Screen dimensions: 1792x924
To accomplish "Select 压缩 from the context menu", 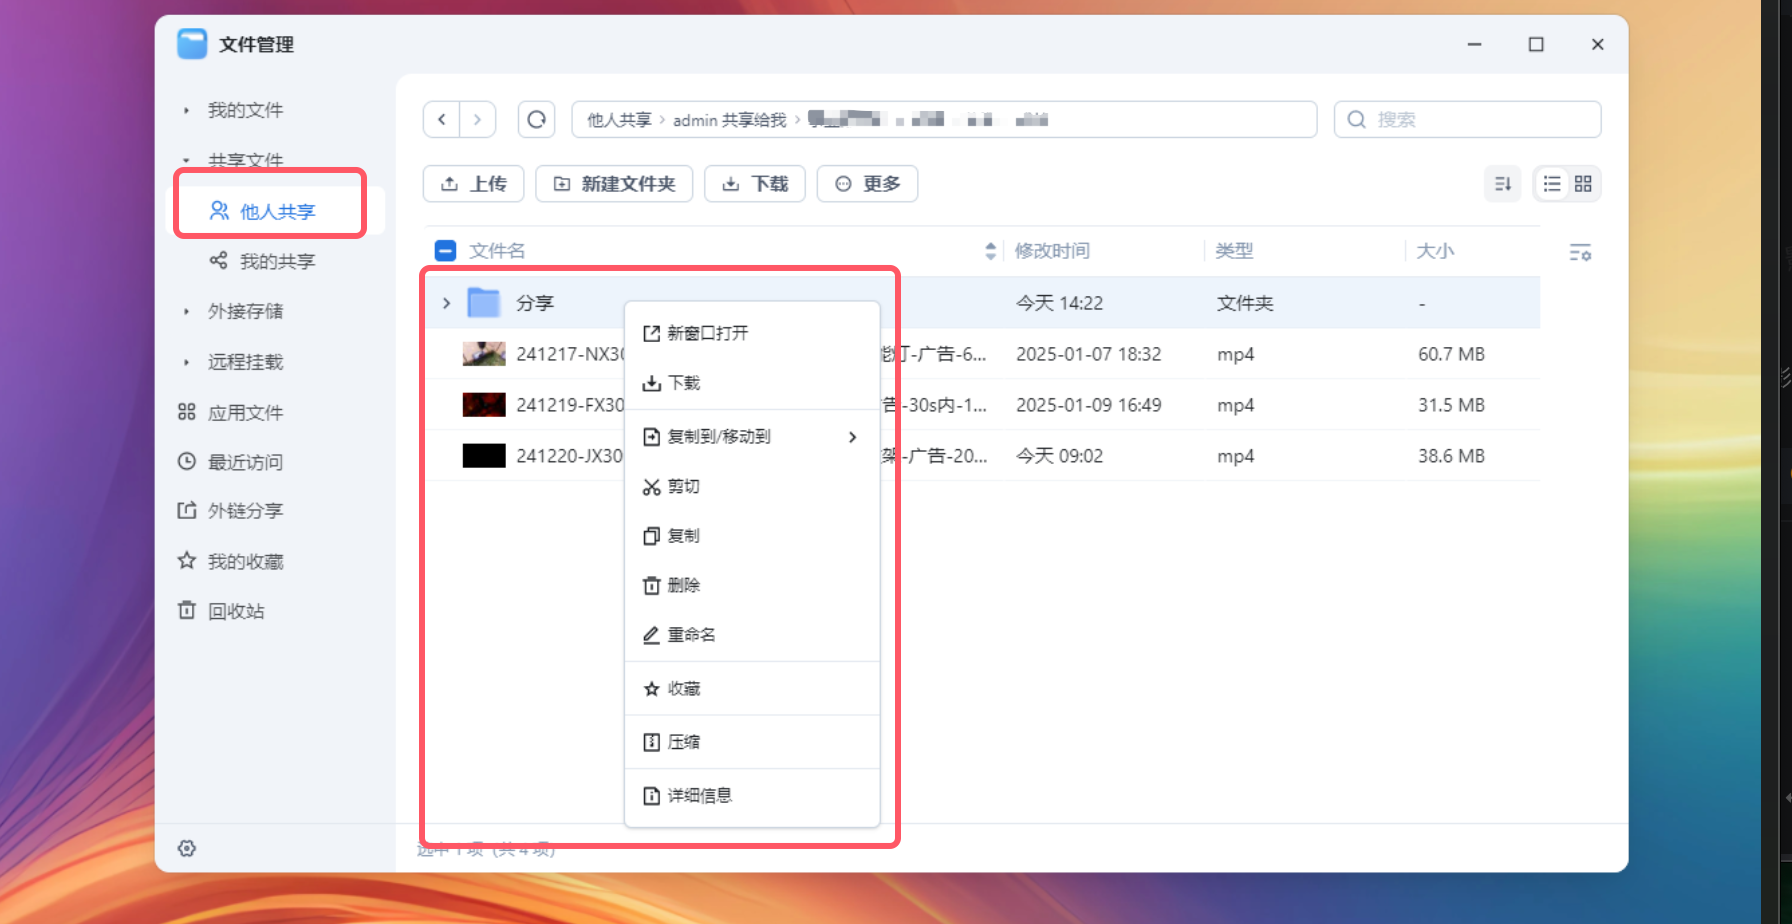I will pyautogui.click(x=752, y=742).
